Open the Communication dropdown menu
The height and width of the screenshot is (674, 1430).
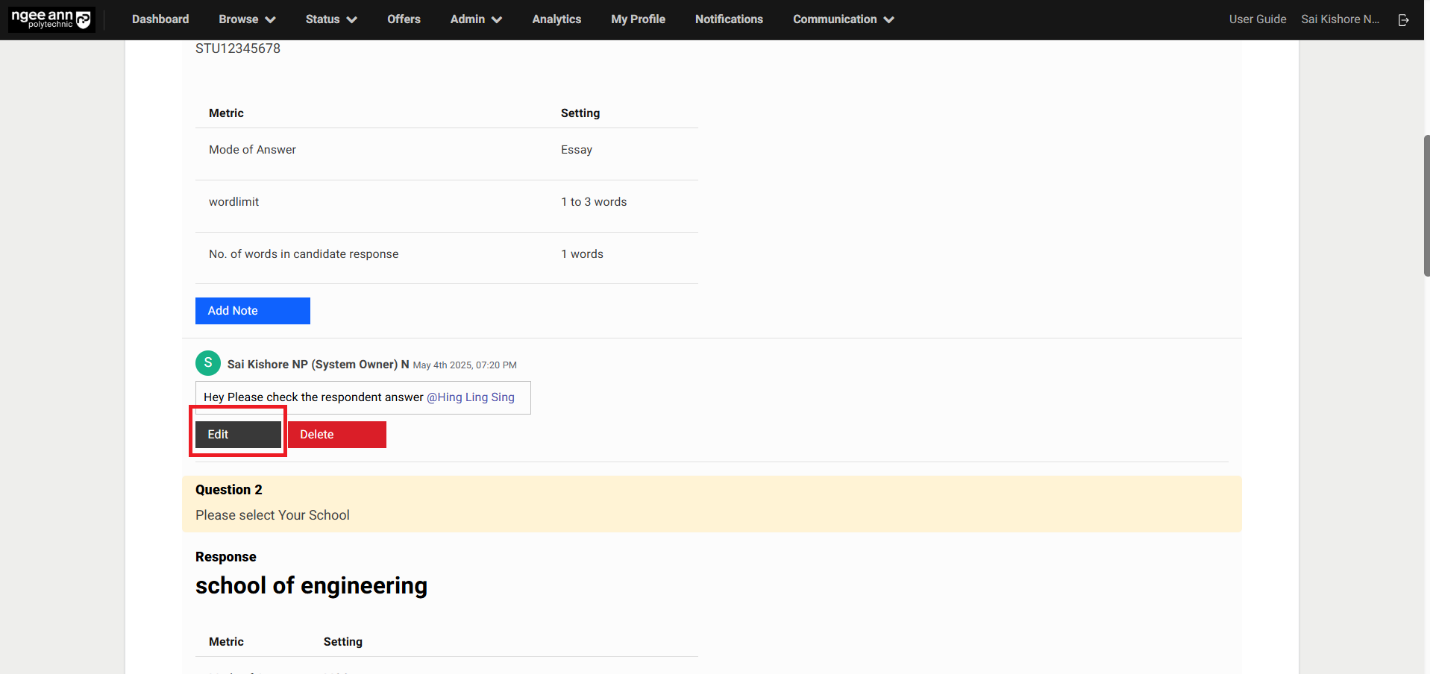(843, 19)
